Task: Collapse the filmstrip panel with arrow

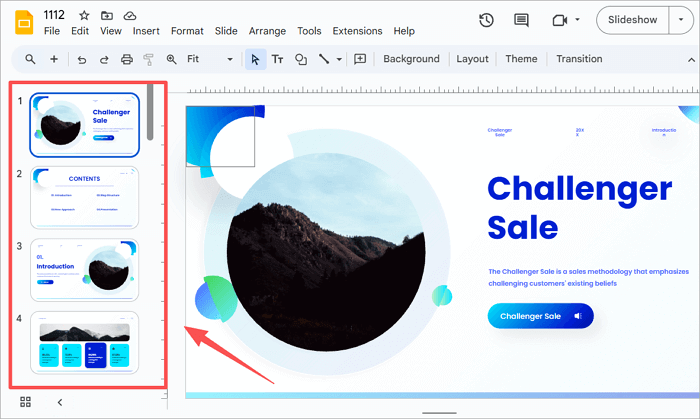Action: pyautogui.click(x=59, y=402)
